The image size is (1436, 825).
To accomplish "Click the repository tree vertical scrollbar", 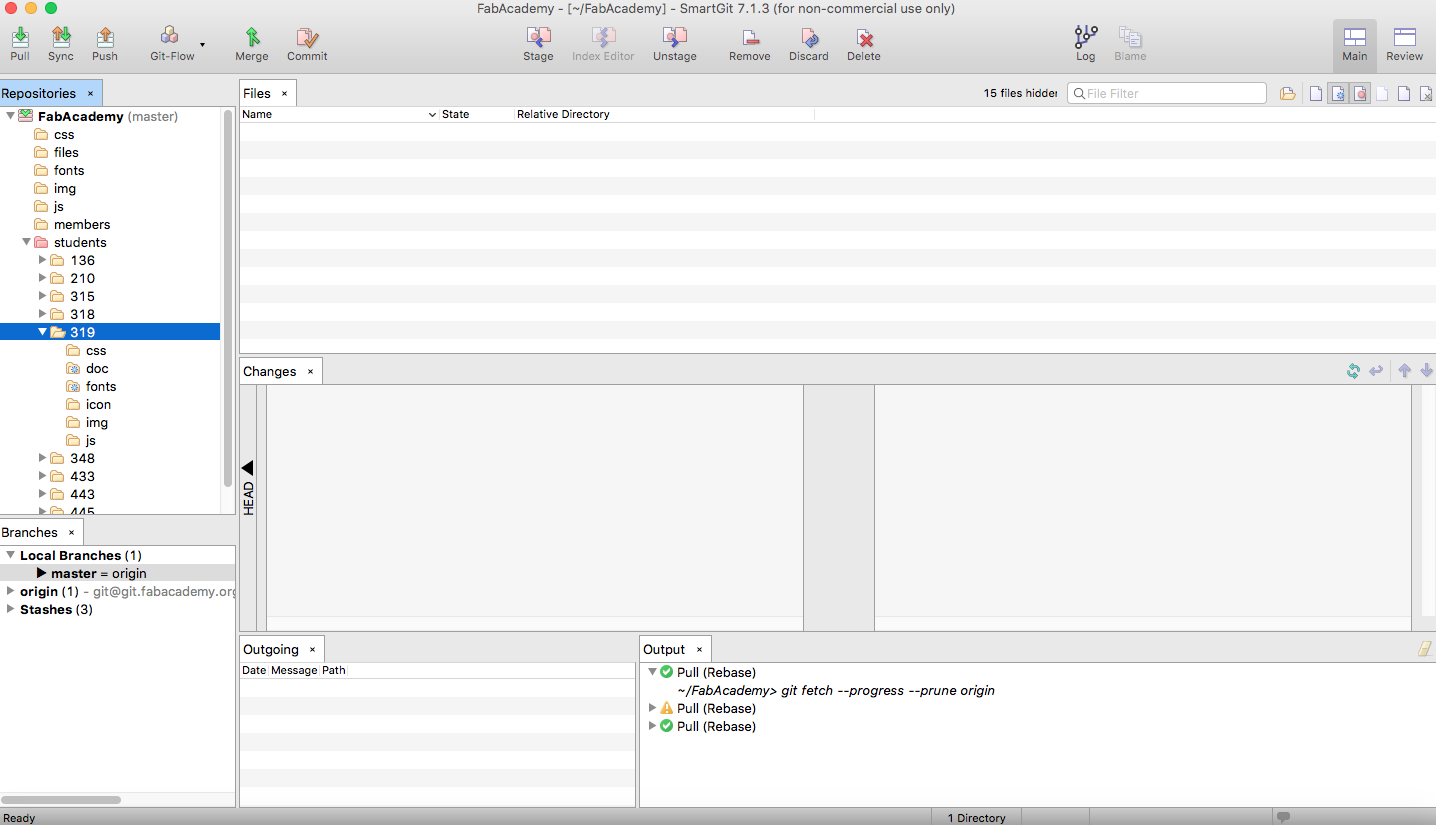I will click(228, 300).
